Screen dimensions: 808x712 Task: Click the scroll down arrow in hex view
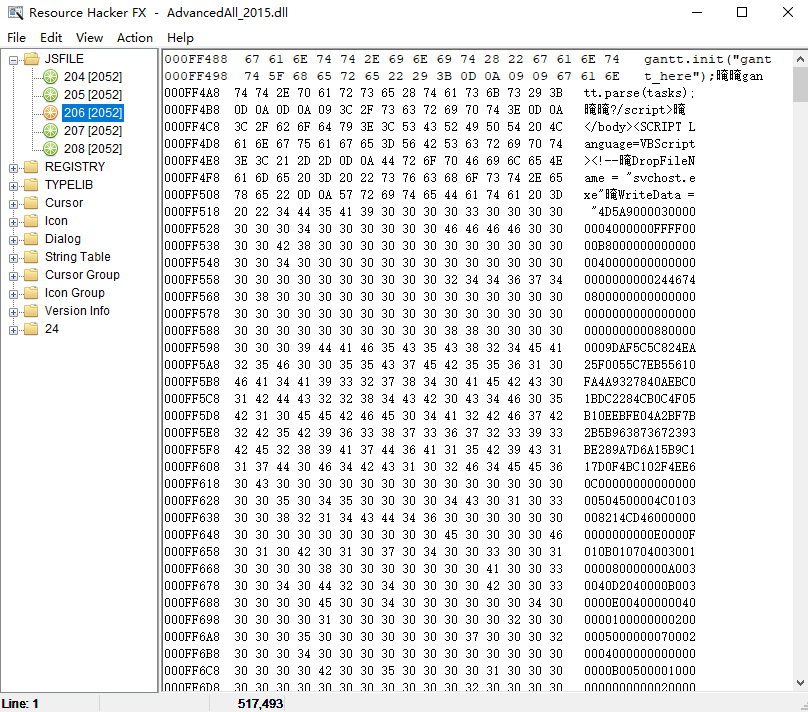(800, 683)
